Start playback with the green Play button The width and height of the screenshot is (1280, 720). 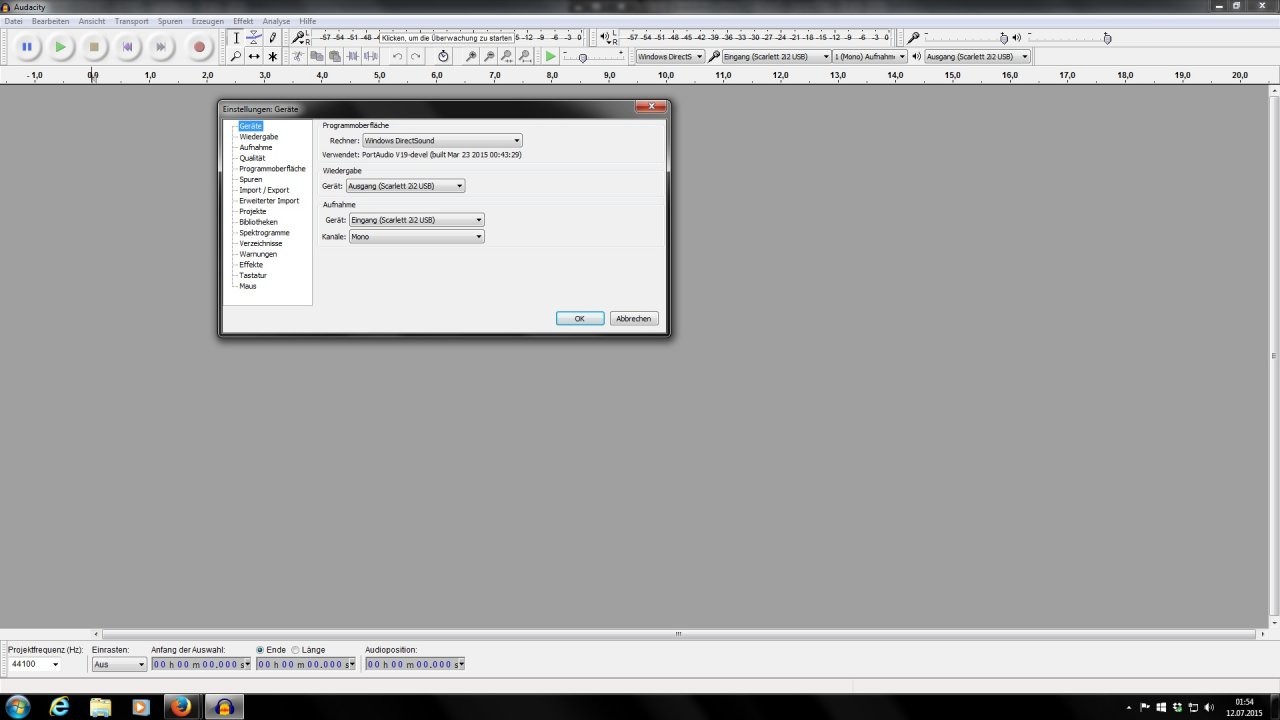[x=61, y=47]
